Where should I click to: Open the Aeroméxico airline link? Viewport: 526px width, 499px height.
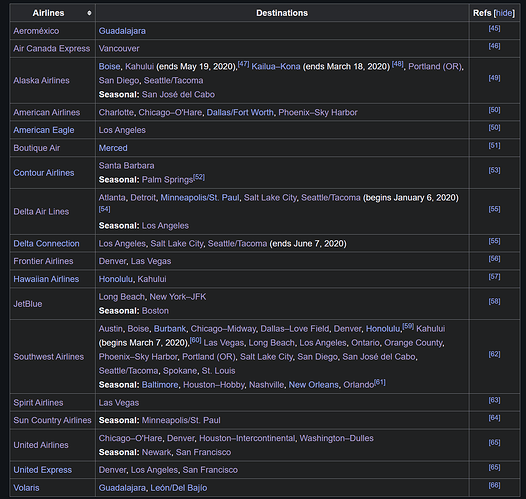pyautogui.click(x=36, y=31)
